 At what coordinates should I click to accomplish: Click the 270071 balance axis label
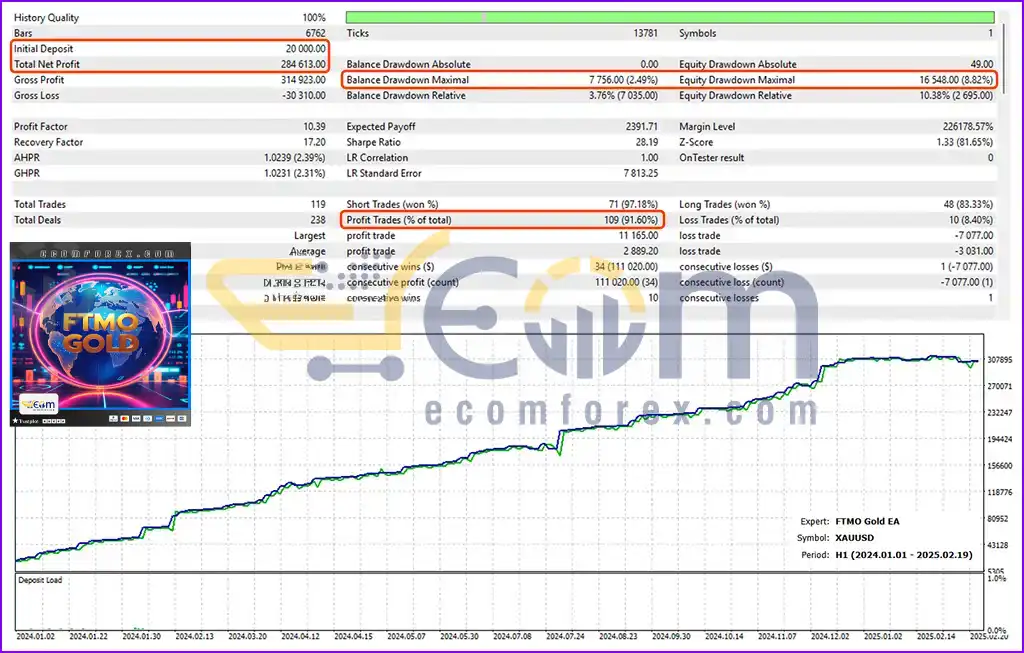[1000, 387]
